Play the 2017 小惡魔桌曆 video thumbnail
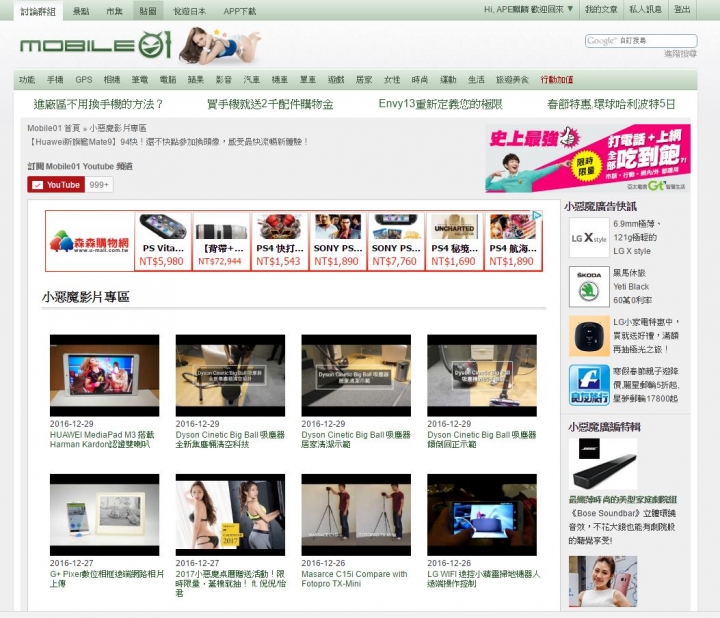The image size is (720, 618). (x=231, y=515)
